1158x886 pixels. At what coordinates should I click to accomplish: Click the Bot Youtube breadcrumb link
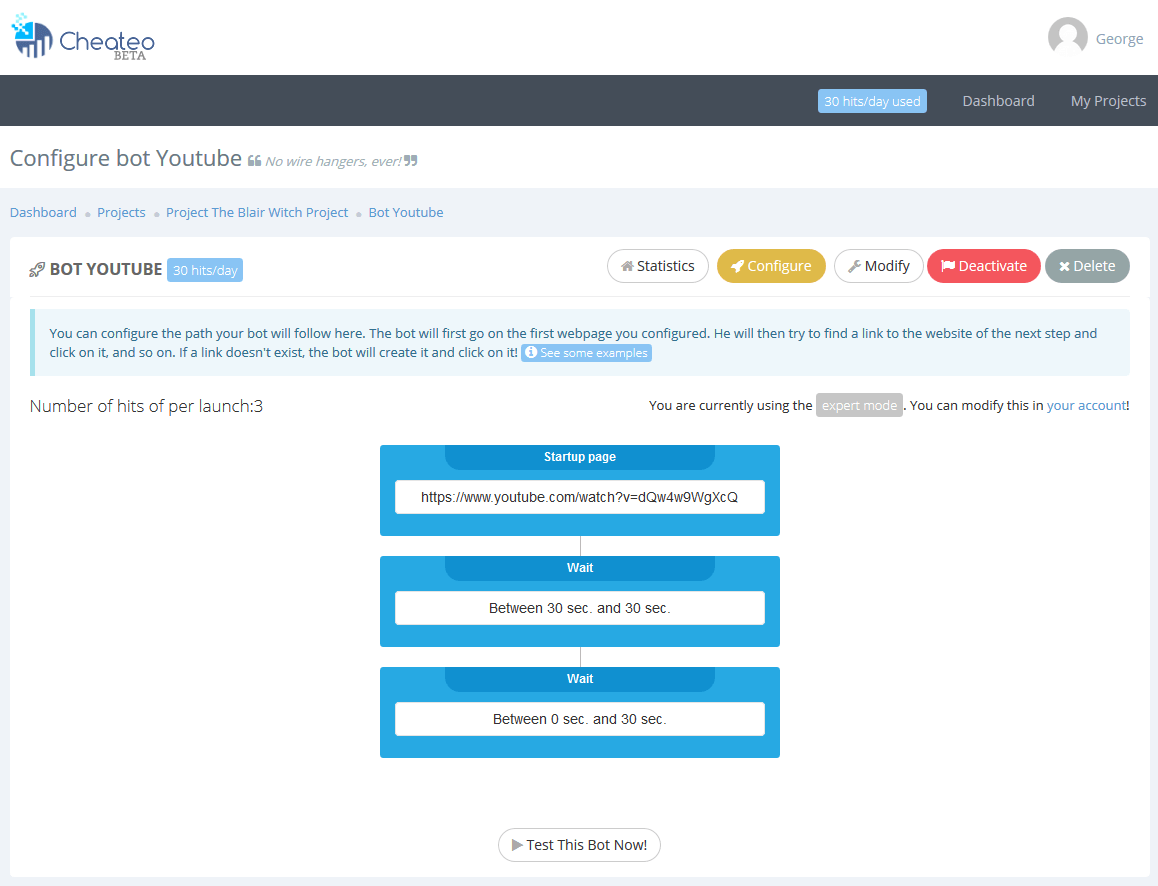point(405,213)
